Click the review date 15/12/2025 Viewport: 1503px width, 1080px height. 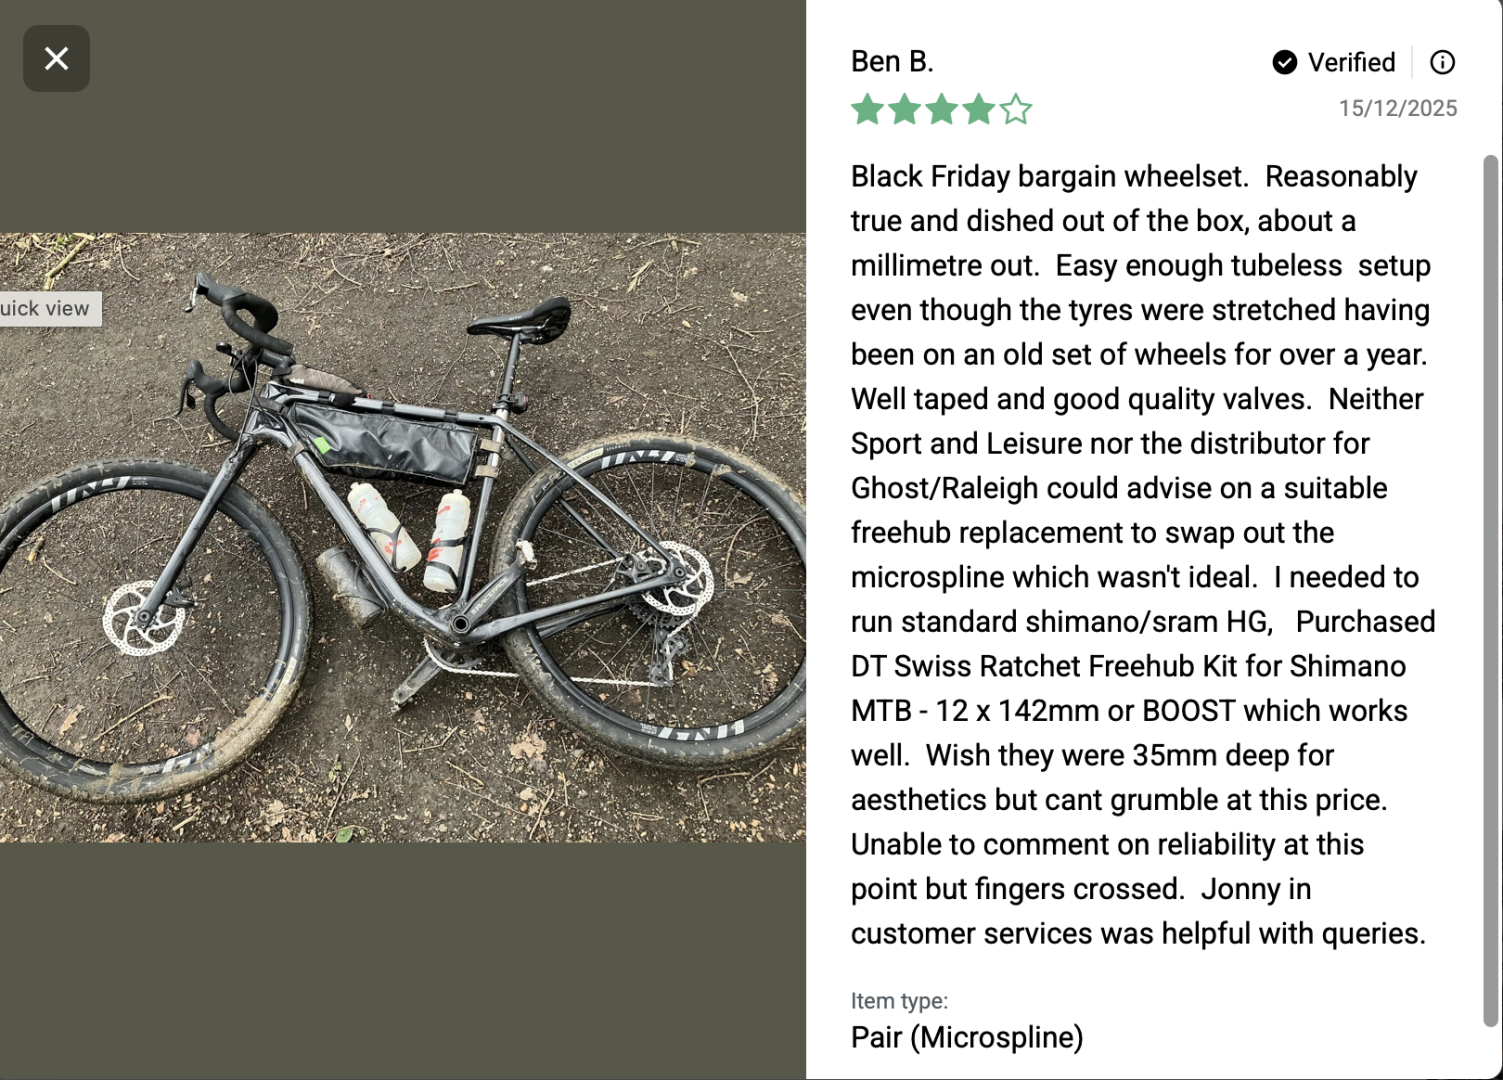tap(1397, 109)
